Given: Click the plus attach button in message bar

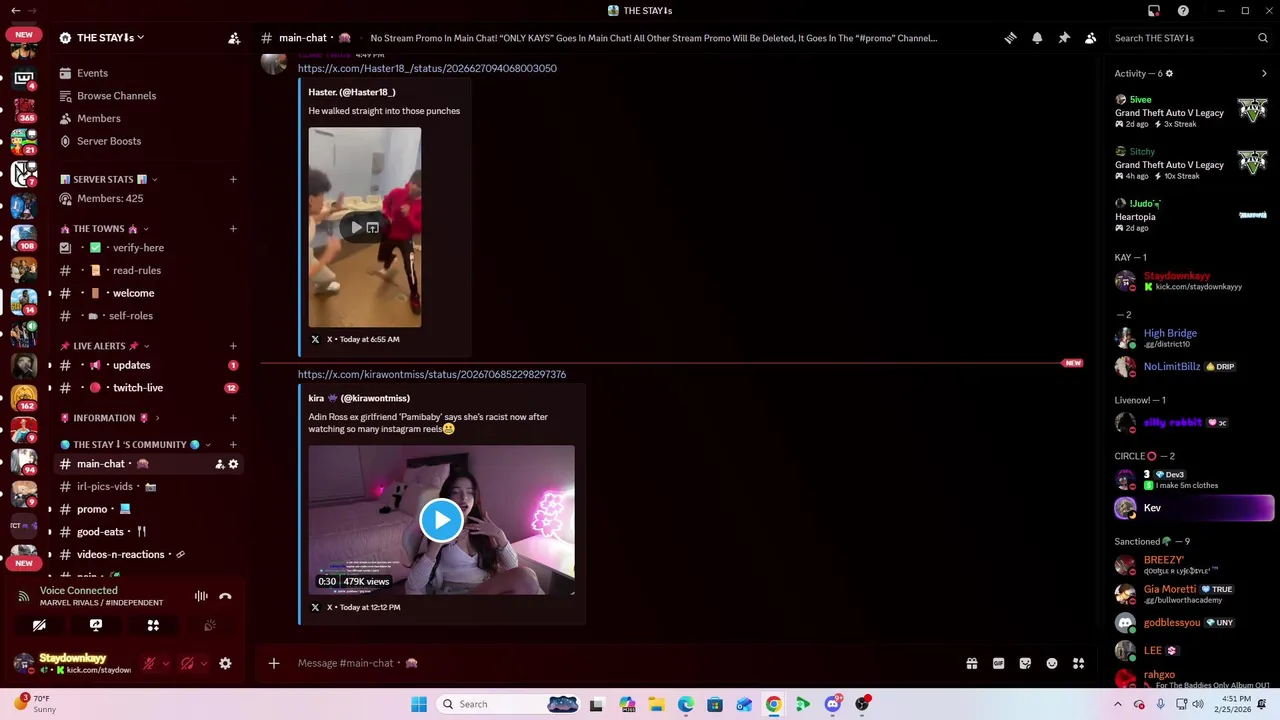Looking at the screenshot, I should (x=273, y=663).
